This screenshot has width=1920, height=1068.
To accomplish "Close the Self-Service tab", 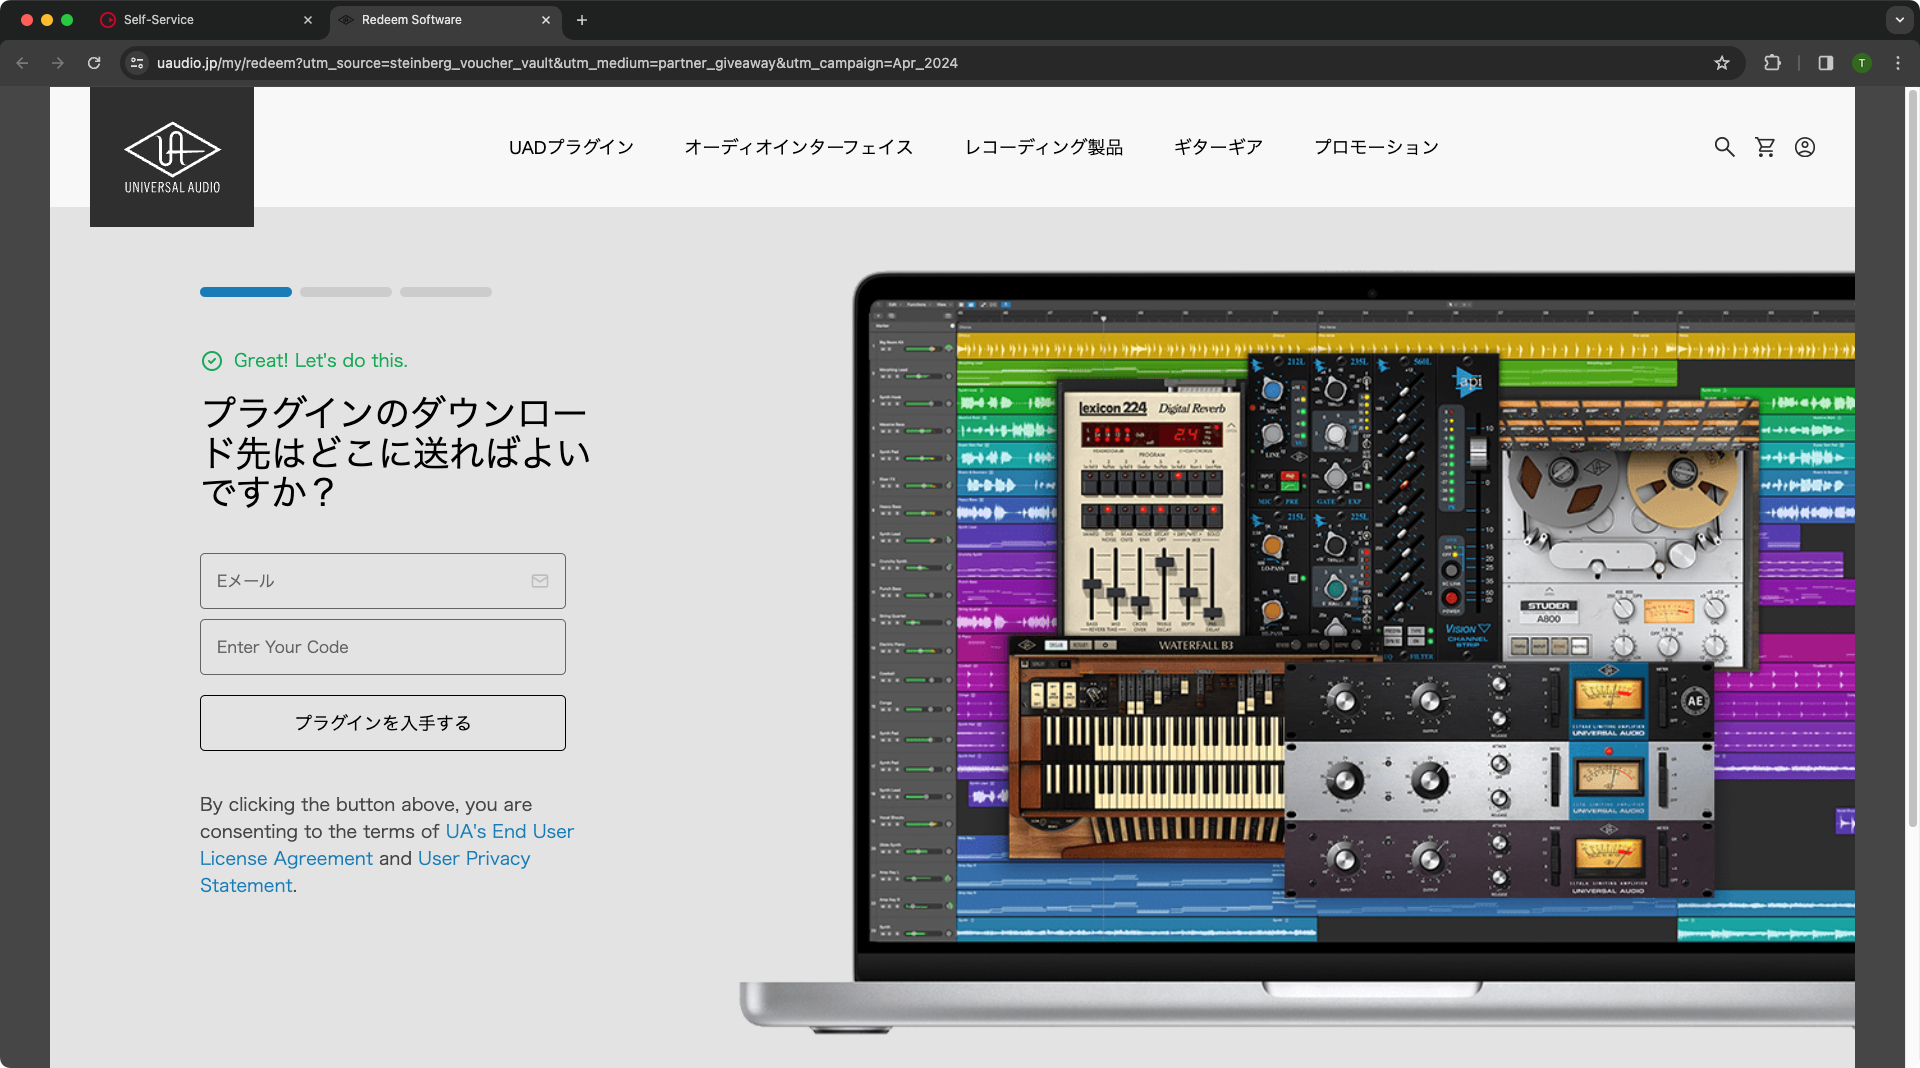I will coord(308,20).
